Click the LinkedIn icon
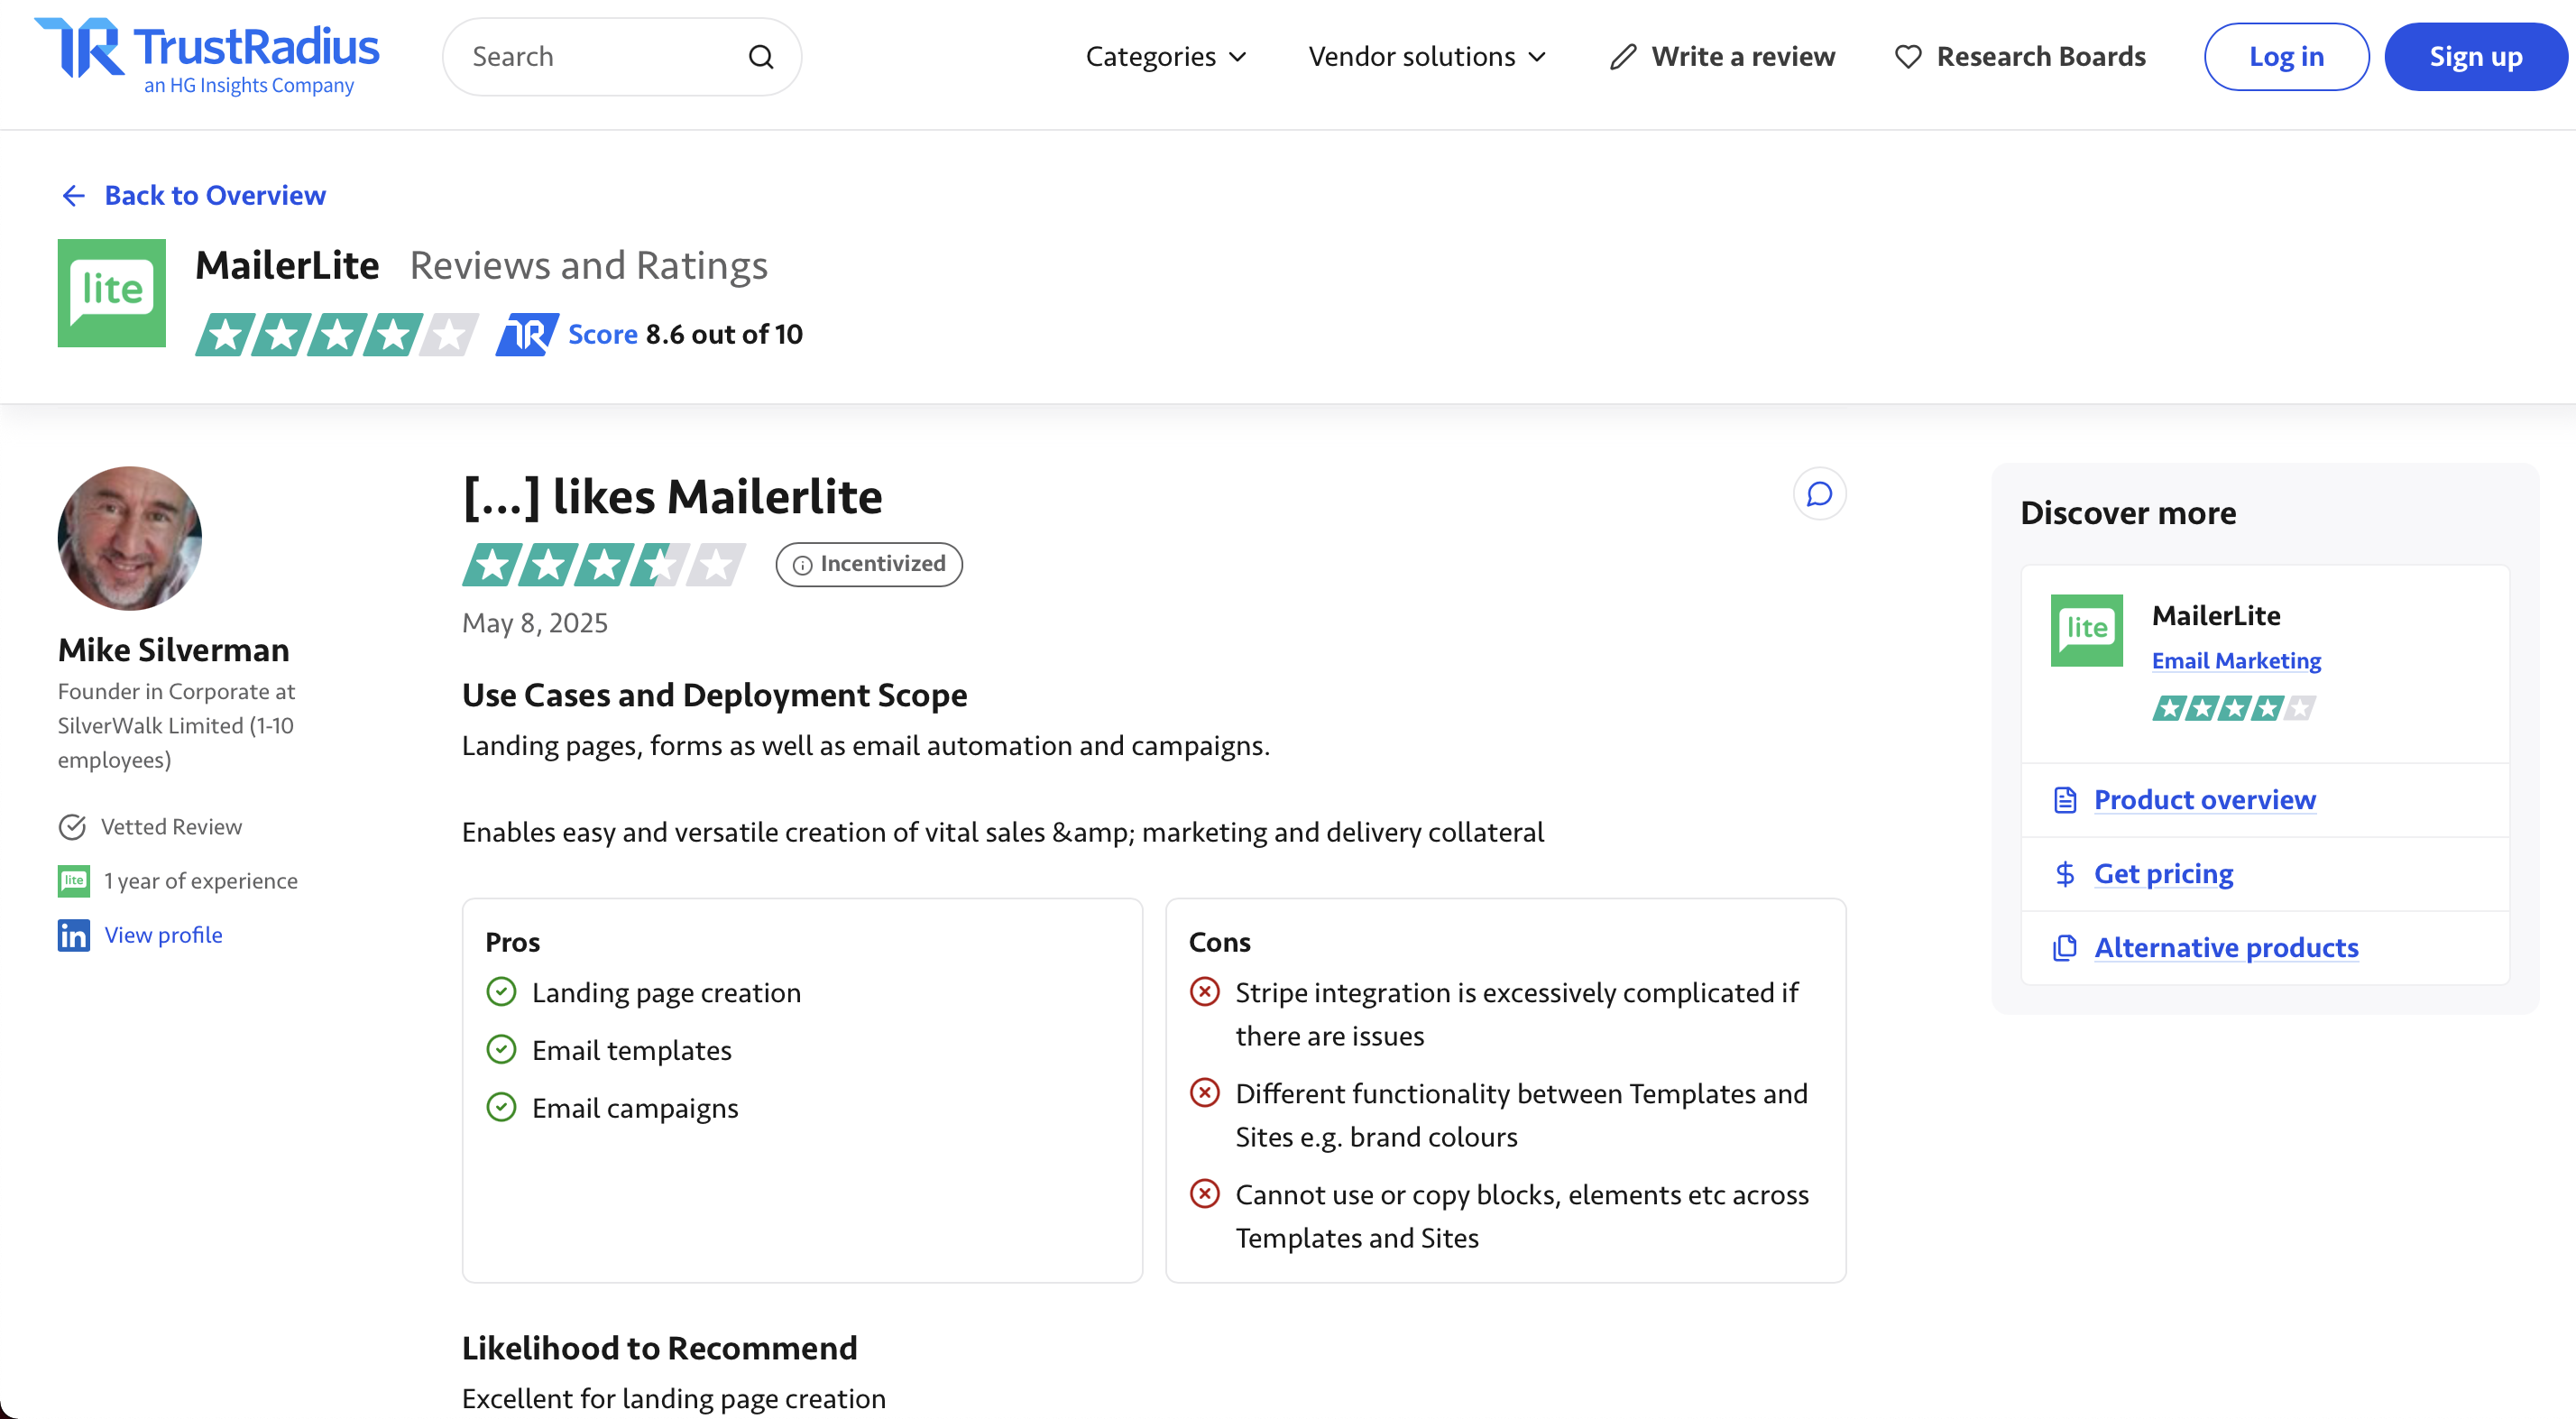This screenshot has width=2576, height=1419. [x=74, y=936]
